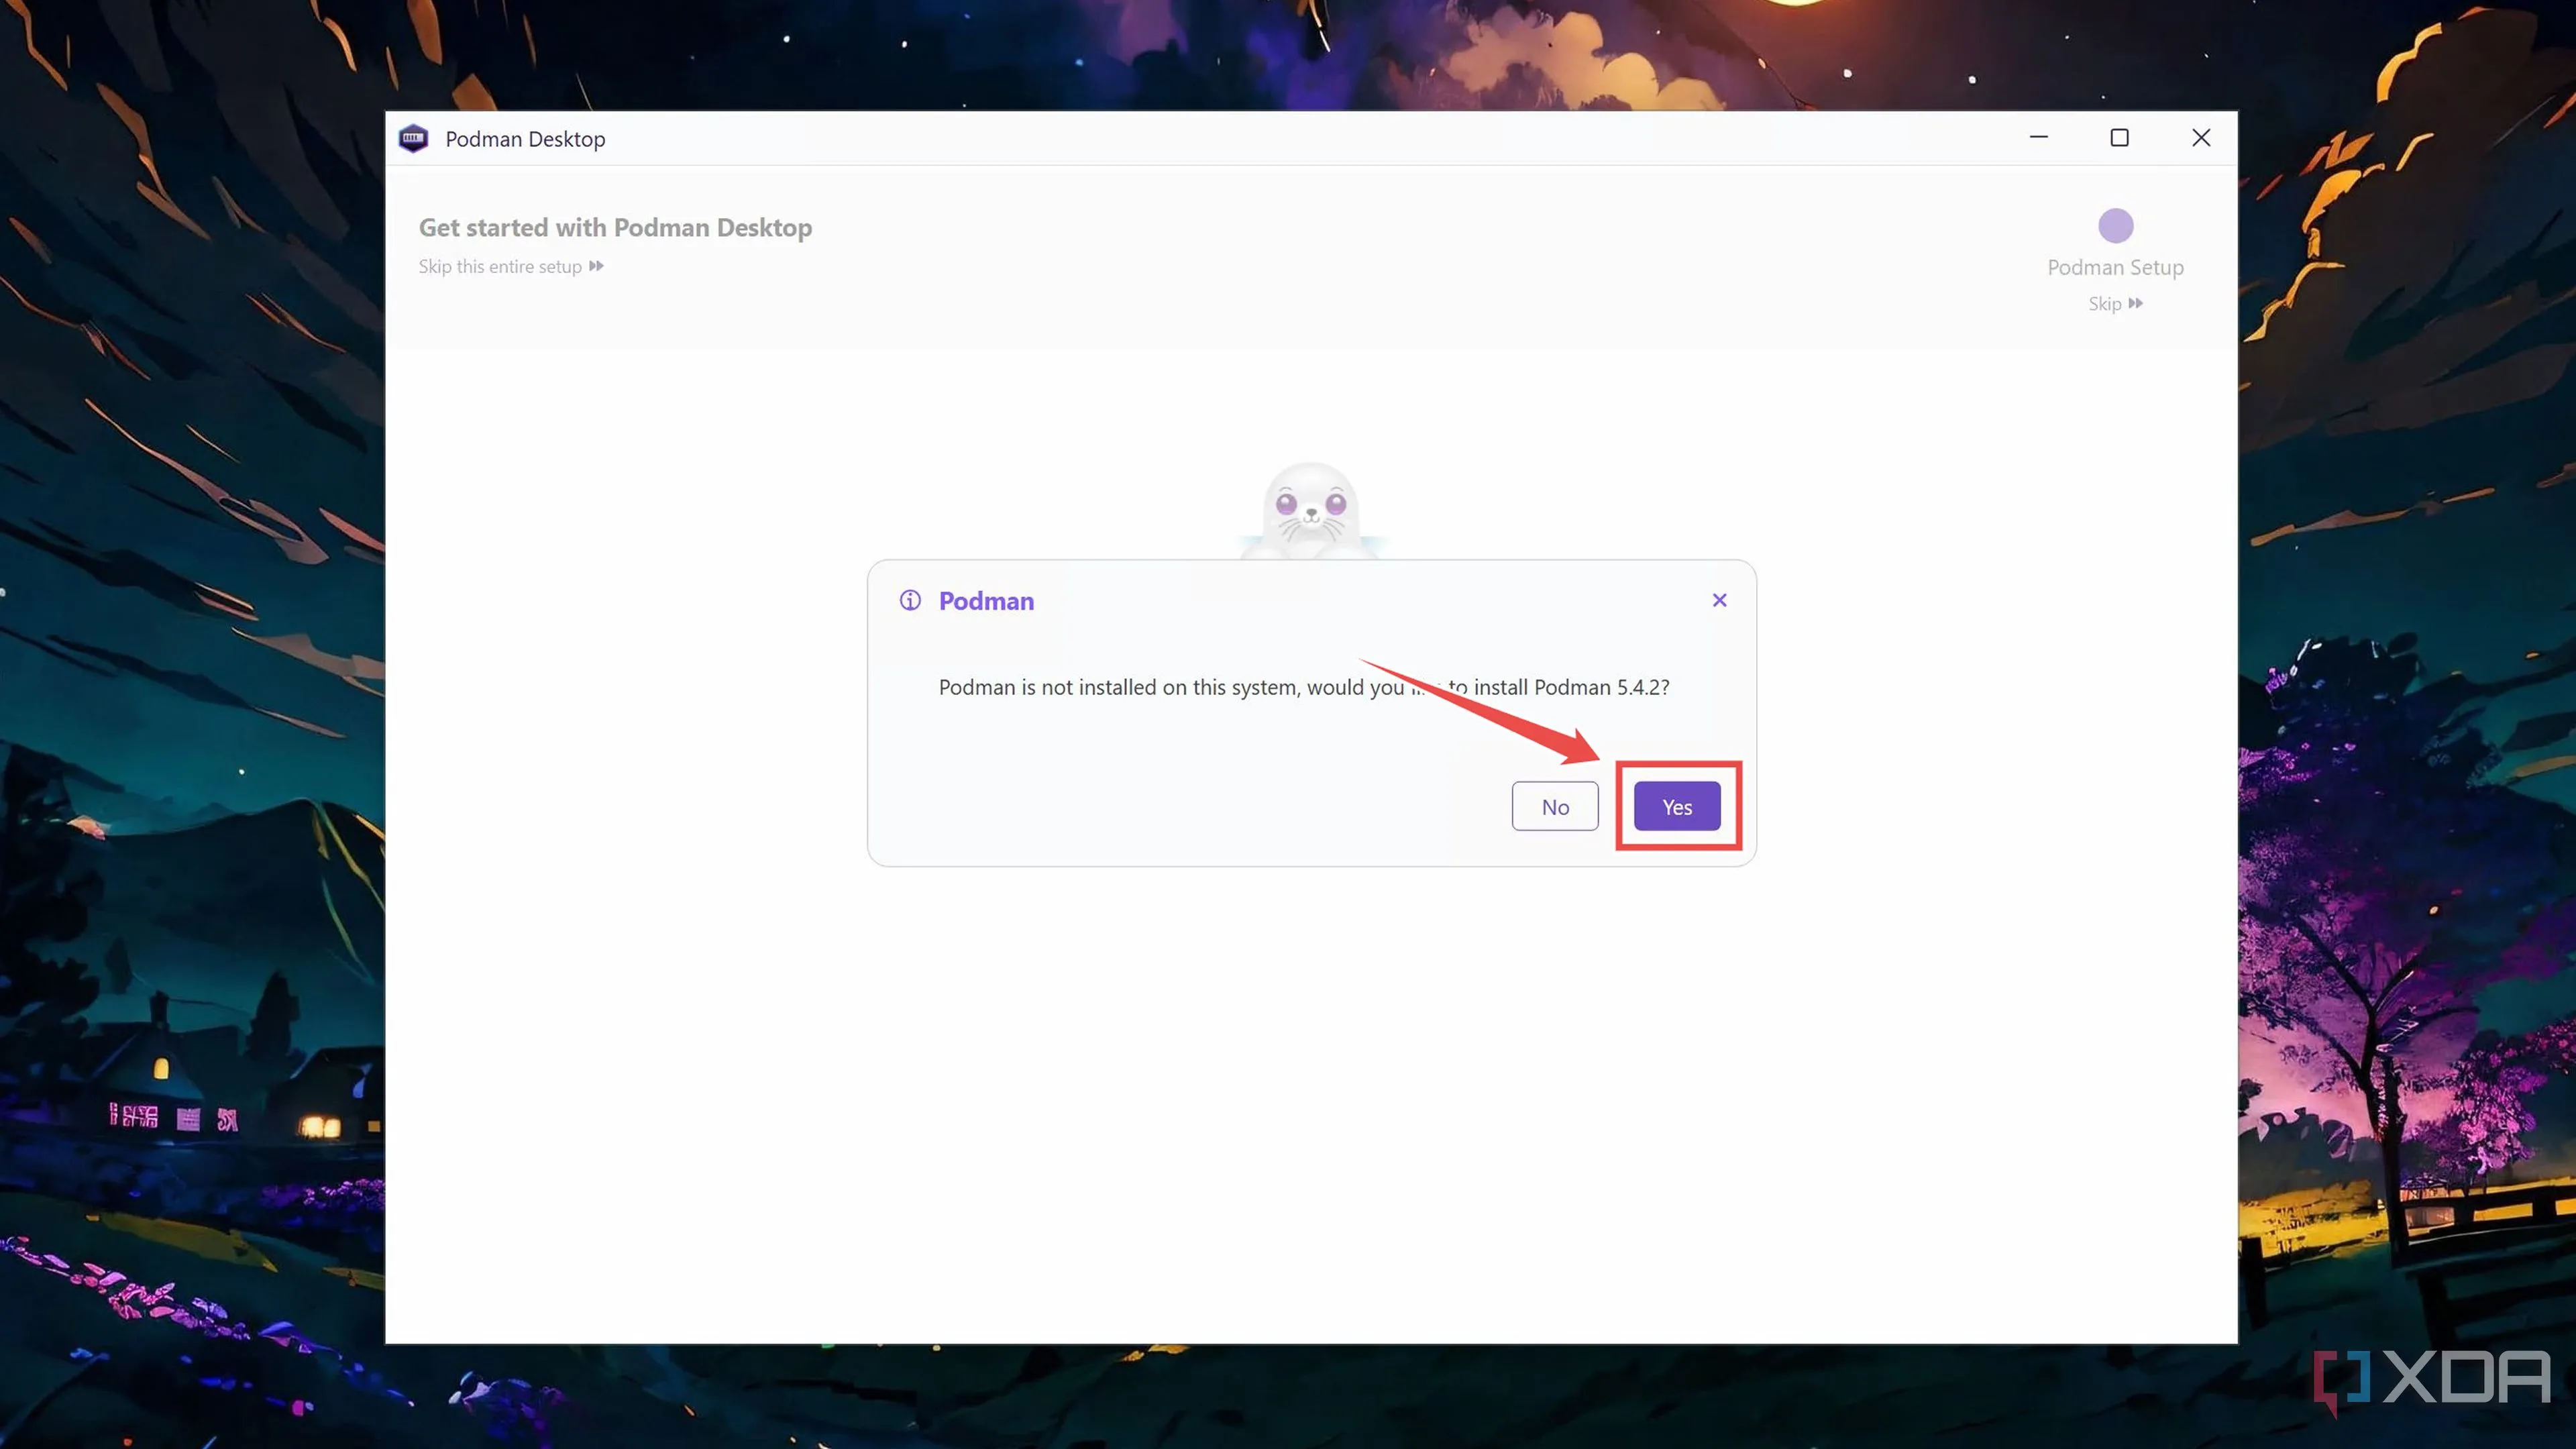Screen dimensions: 2576x1449
Task: Close the Podman Desktop window
Action: 2201,137
